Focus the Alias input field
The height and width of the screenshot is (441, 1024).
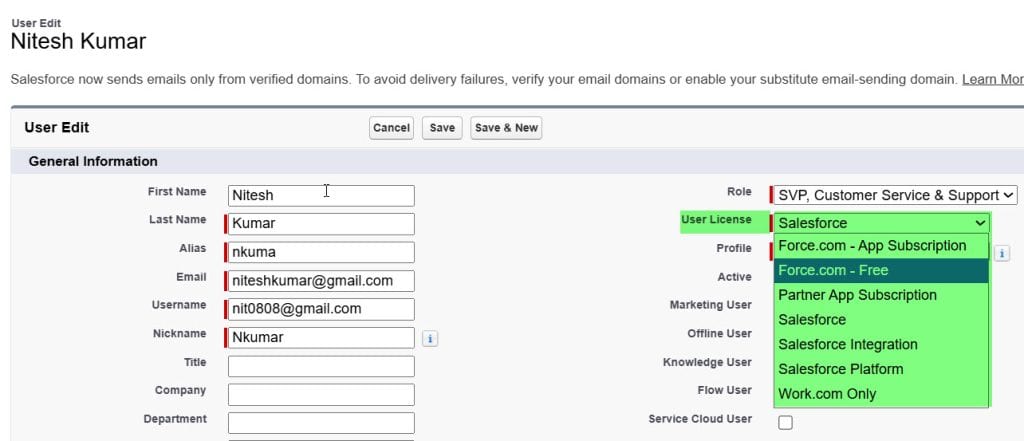point(321,252)
